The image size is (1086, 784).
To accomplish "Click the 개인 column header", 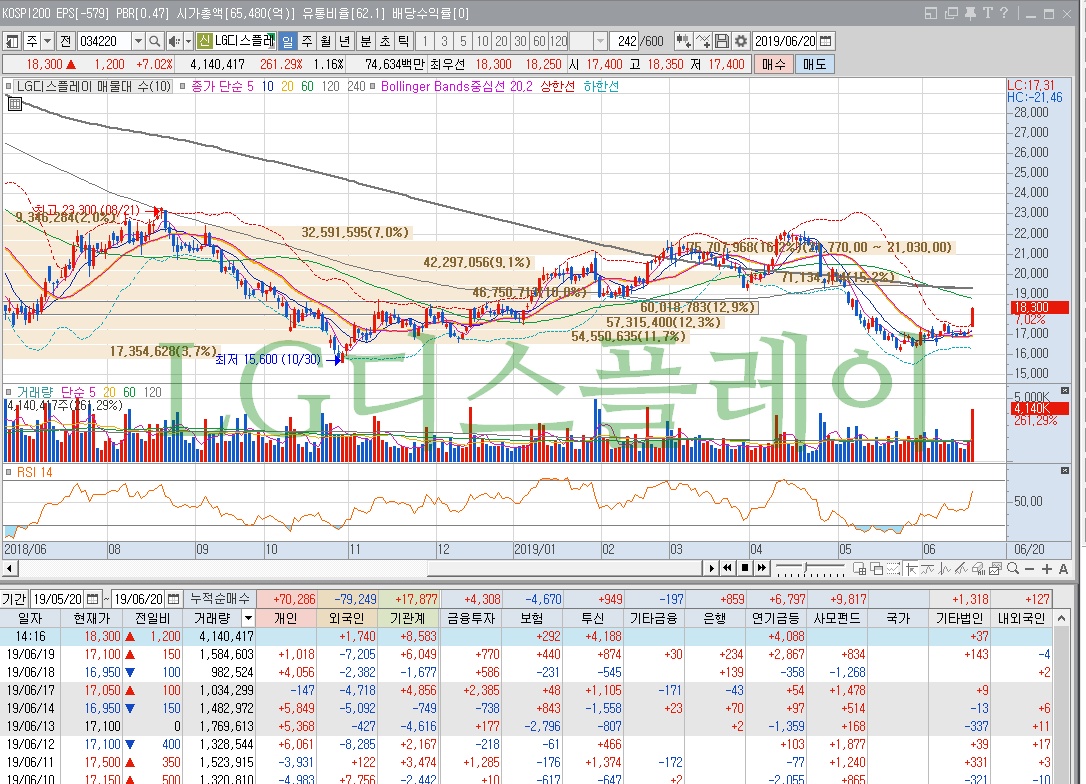I will 286,618.
